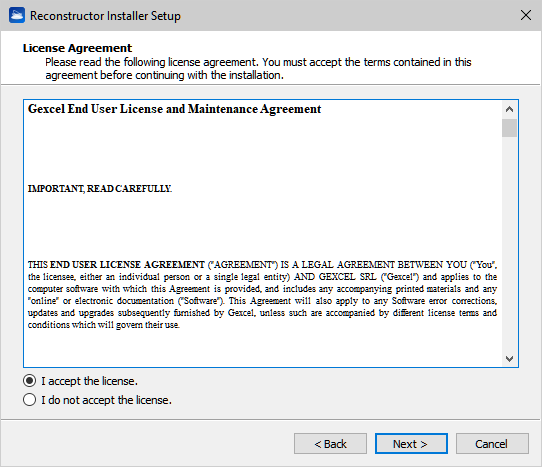Select the "I do not accept the license" radio button
542x467 pixels.
click(29, 400)
